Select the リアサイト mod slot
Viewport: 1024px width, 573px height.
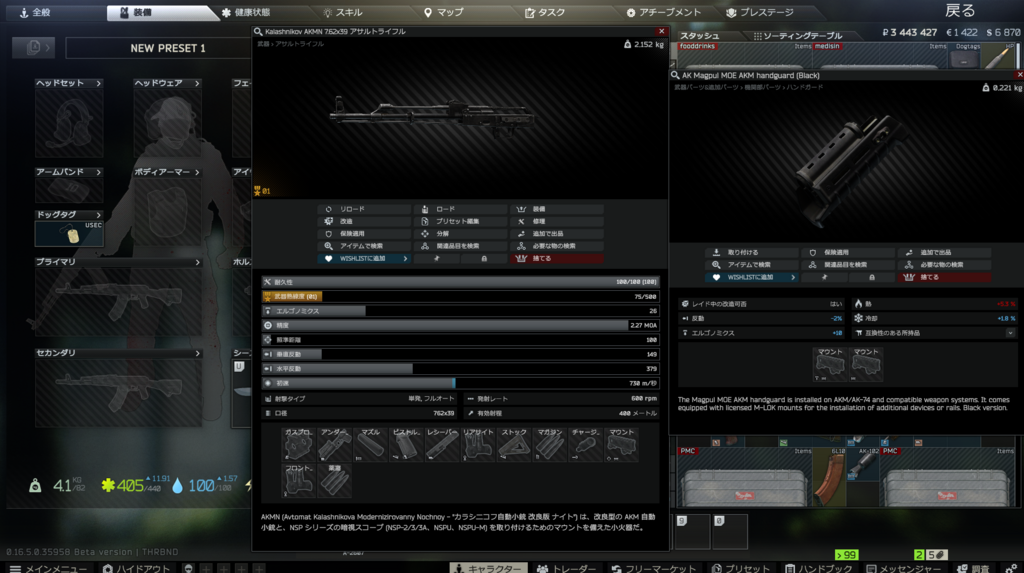[x=477, y=444]
